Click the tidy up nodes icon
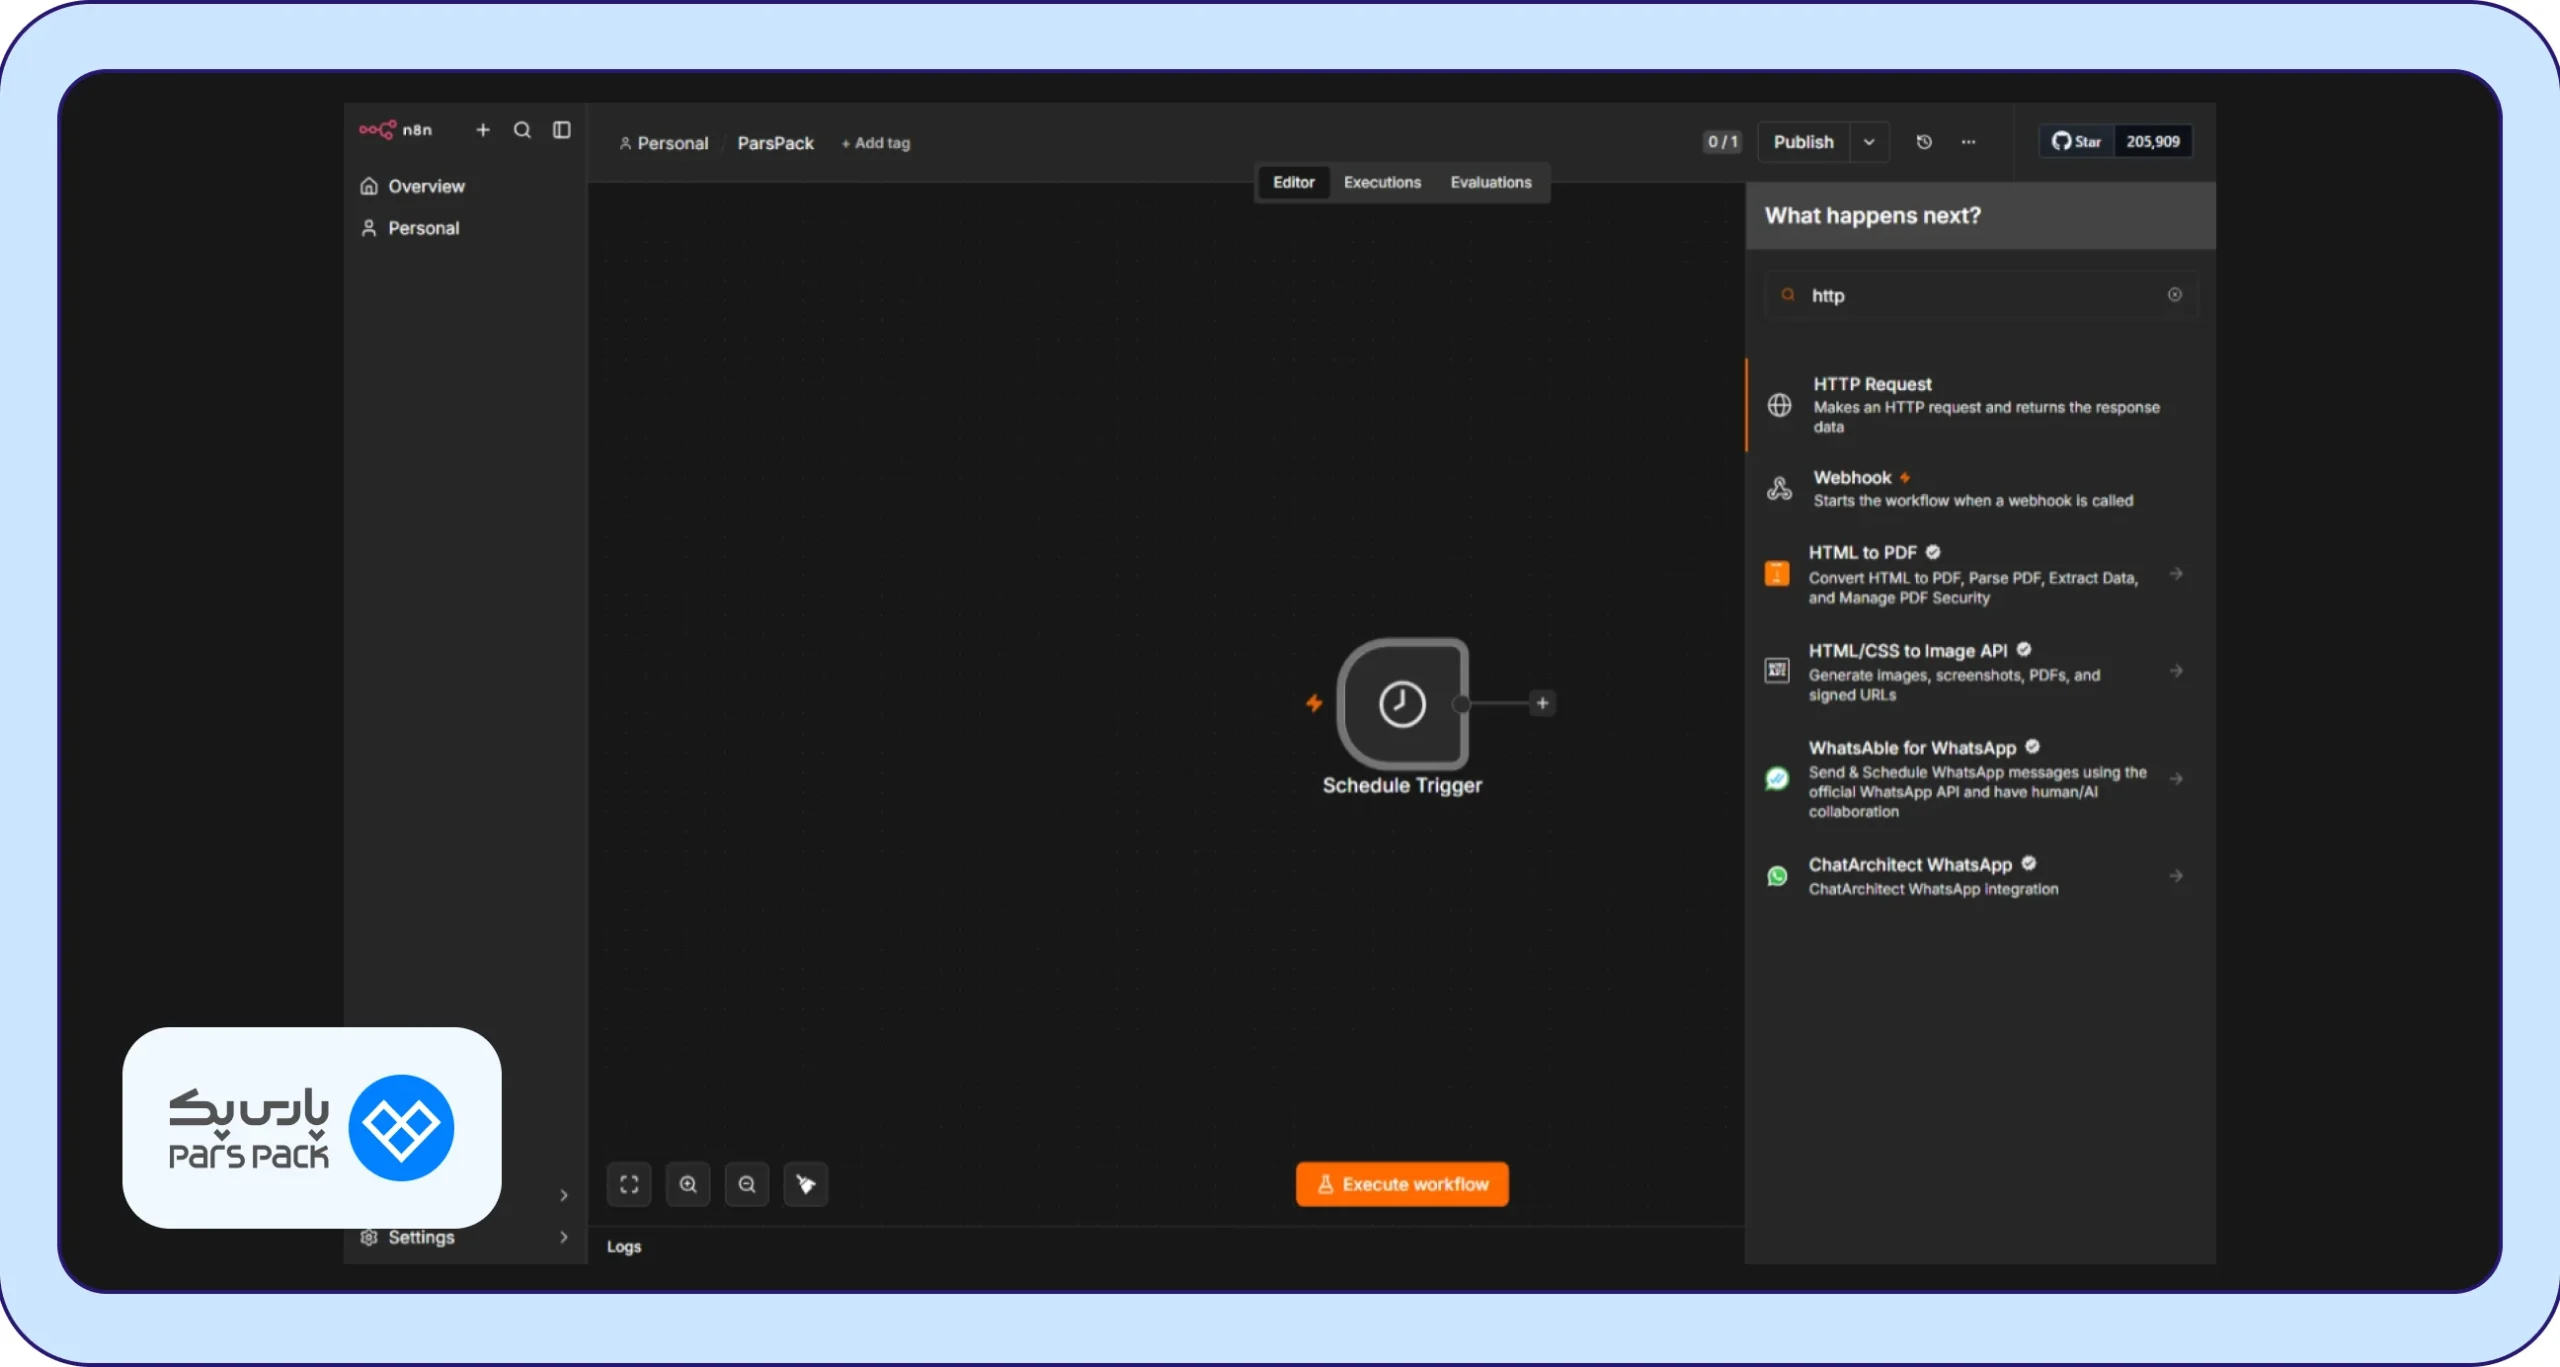This screenshot has width=2560, height=1367. tap(806, 1184)
